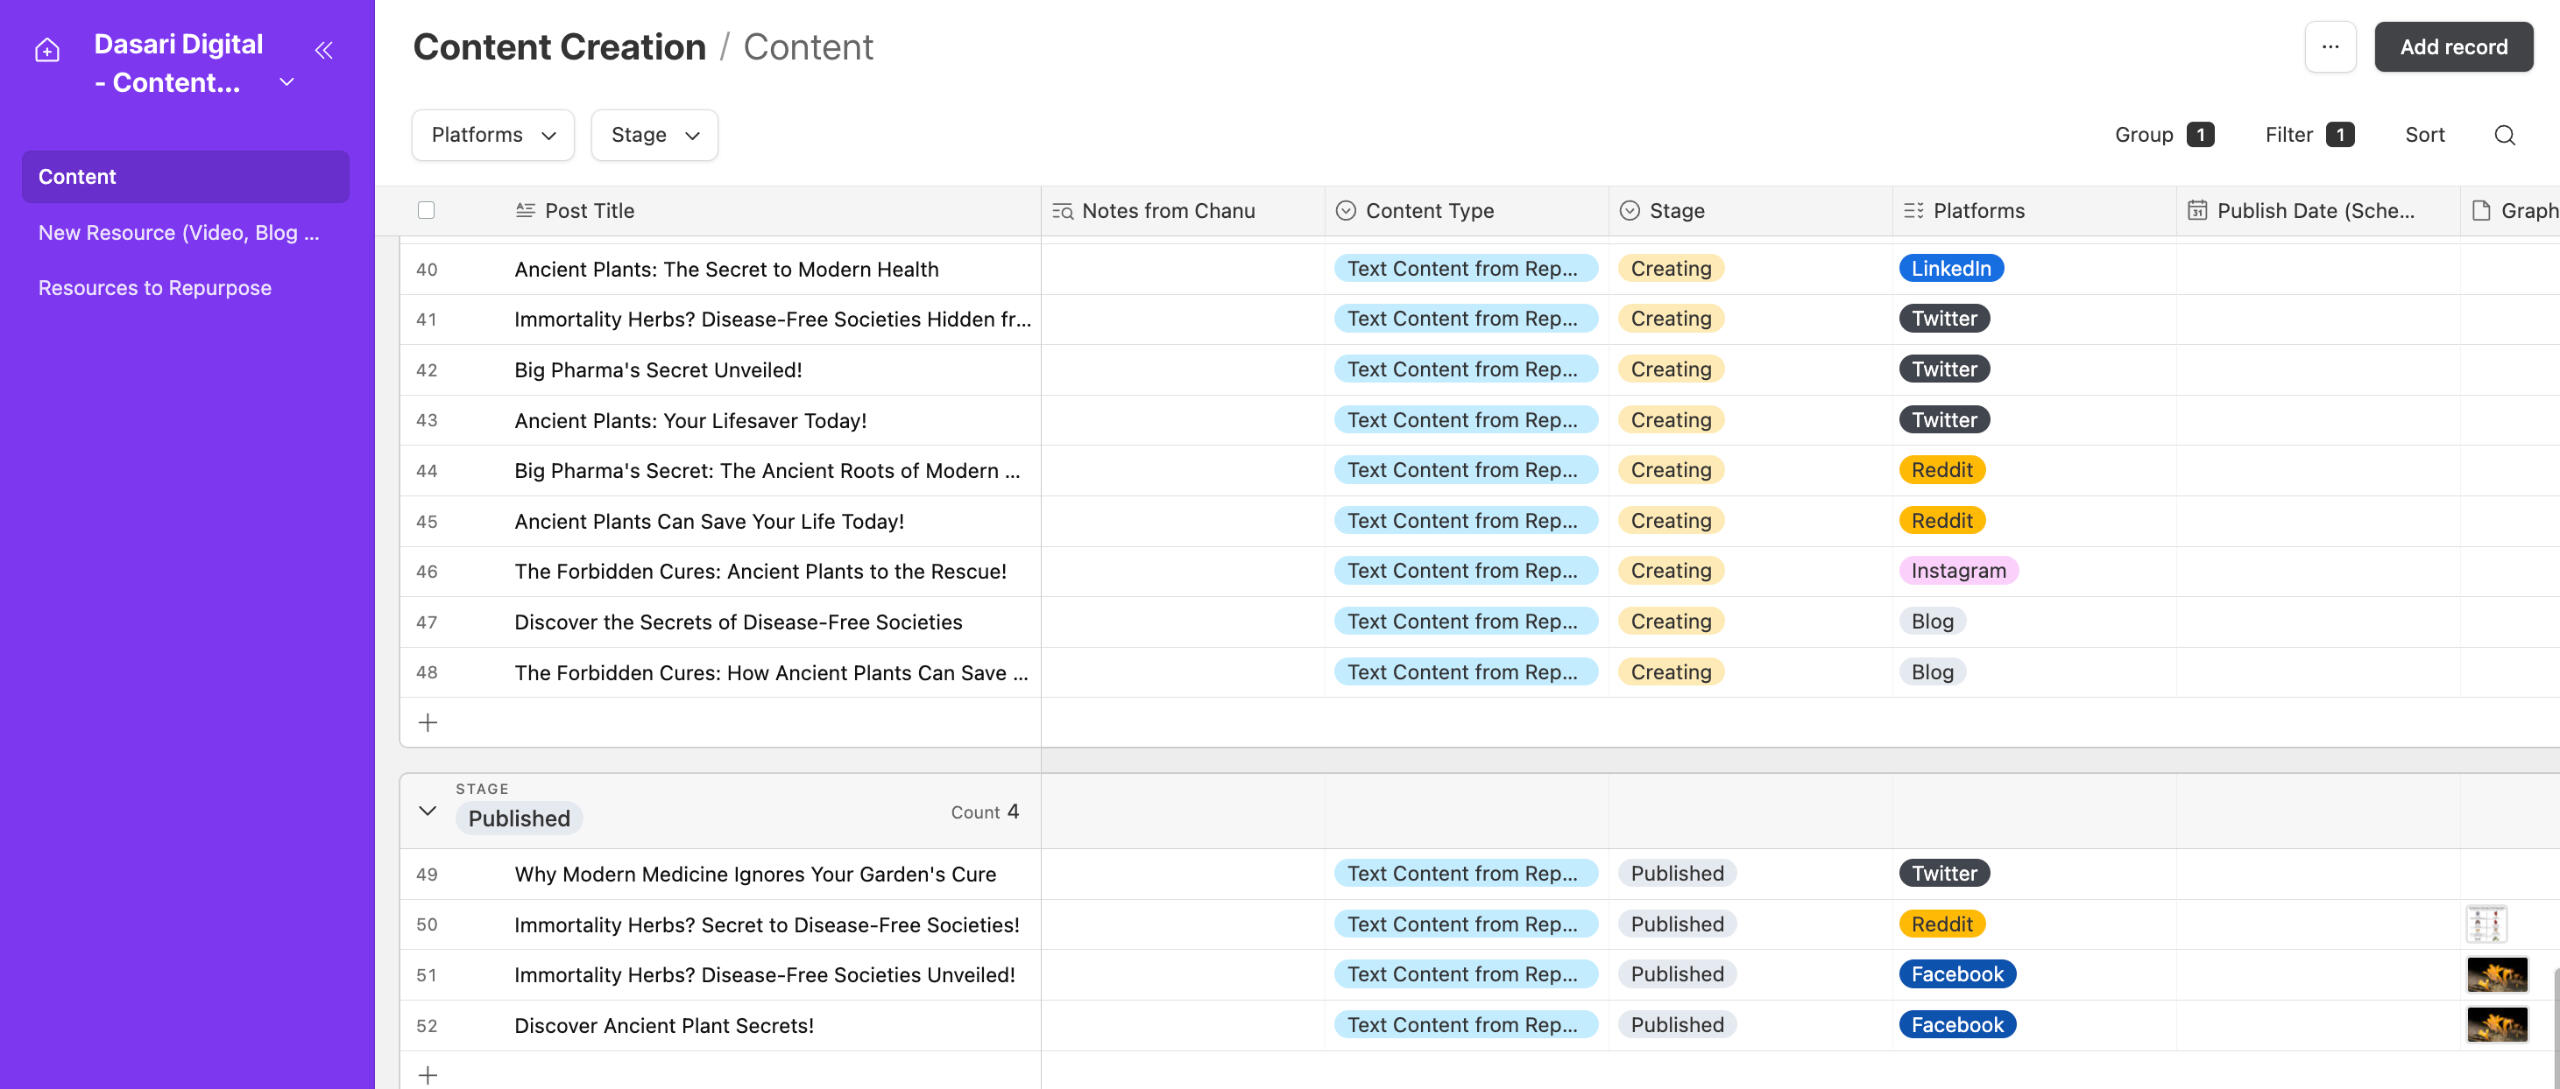Open New Resource sidebar item
The width and height of the screenshot is (2560, 1089).
[x=179, y=232]
